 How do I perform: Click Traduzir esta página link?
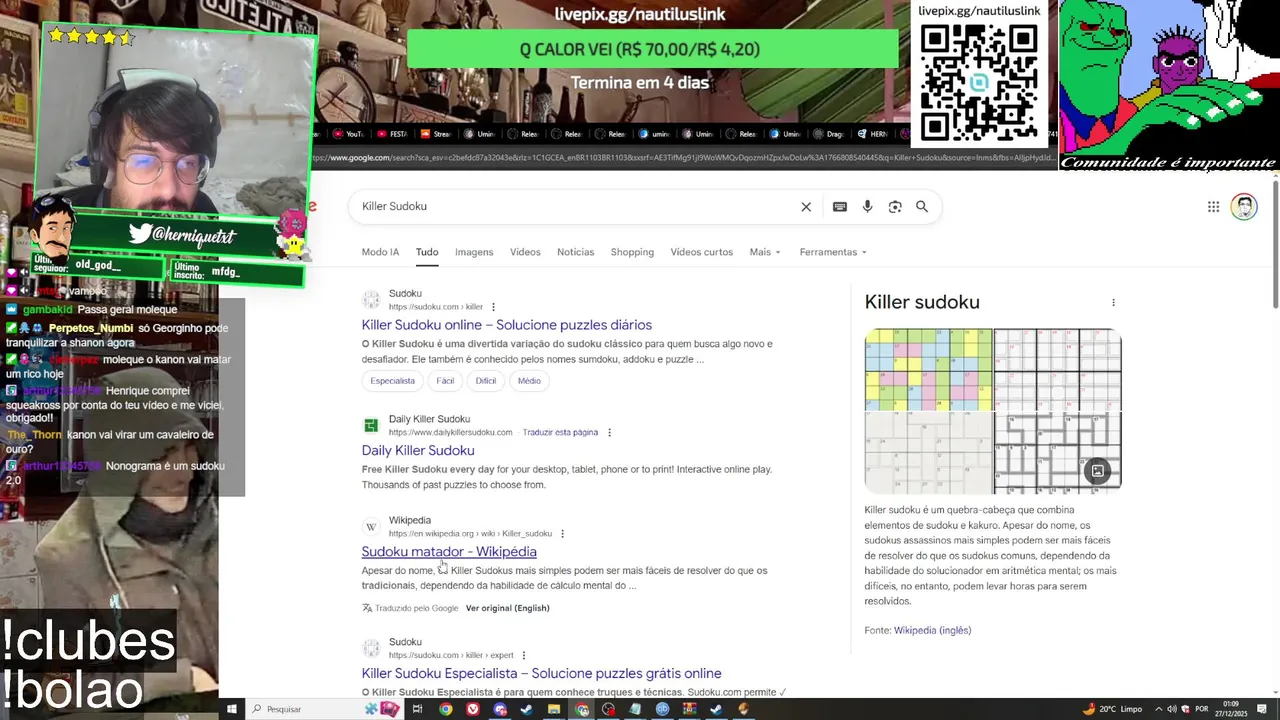(x=560, y=433)
